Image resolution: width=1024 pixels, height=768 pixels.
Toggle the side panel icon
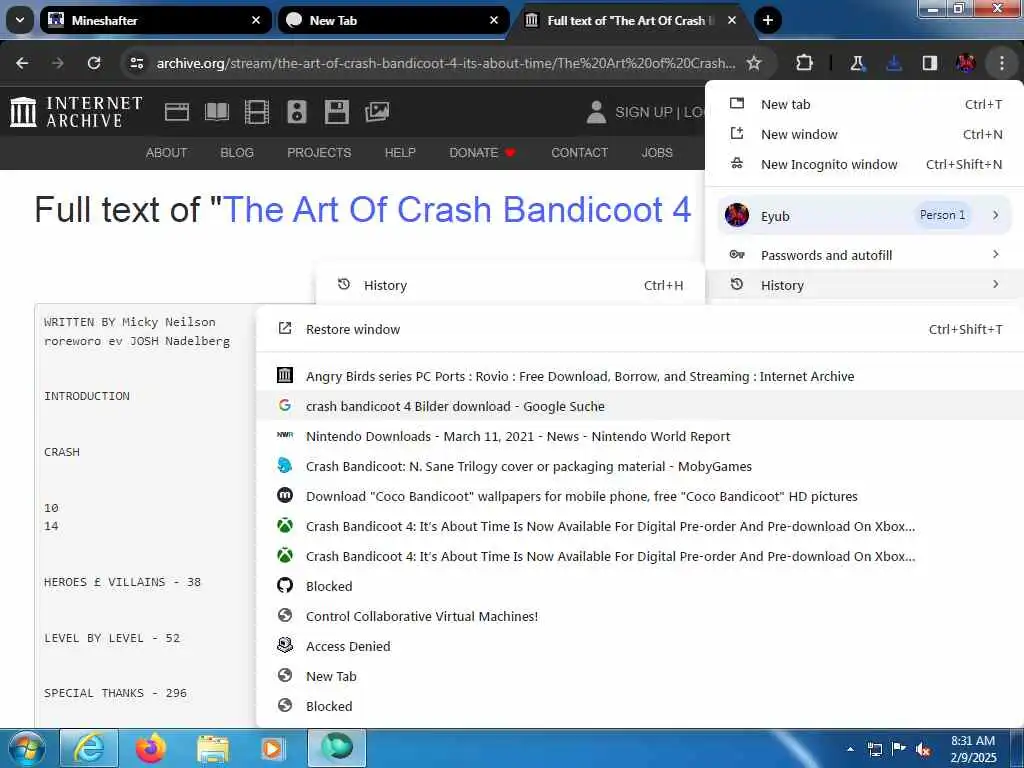click(x=930, y=63)
